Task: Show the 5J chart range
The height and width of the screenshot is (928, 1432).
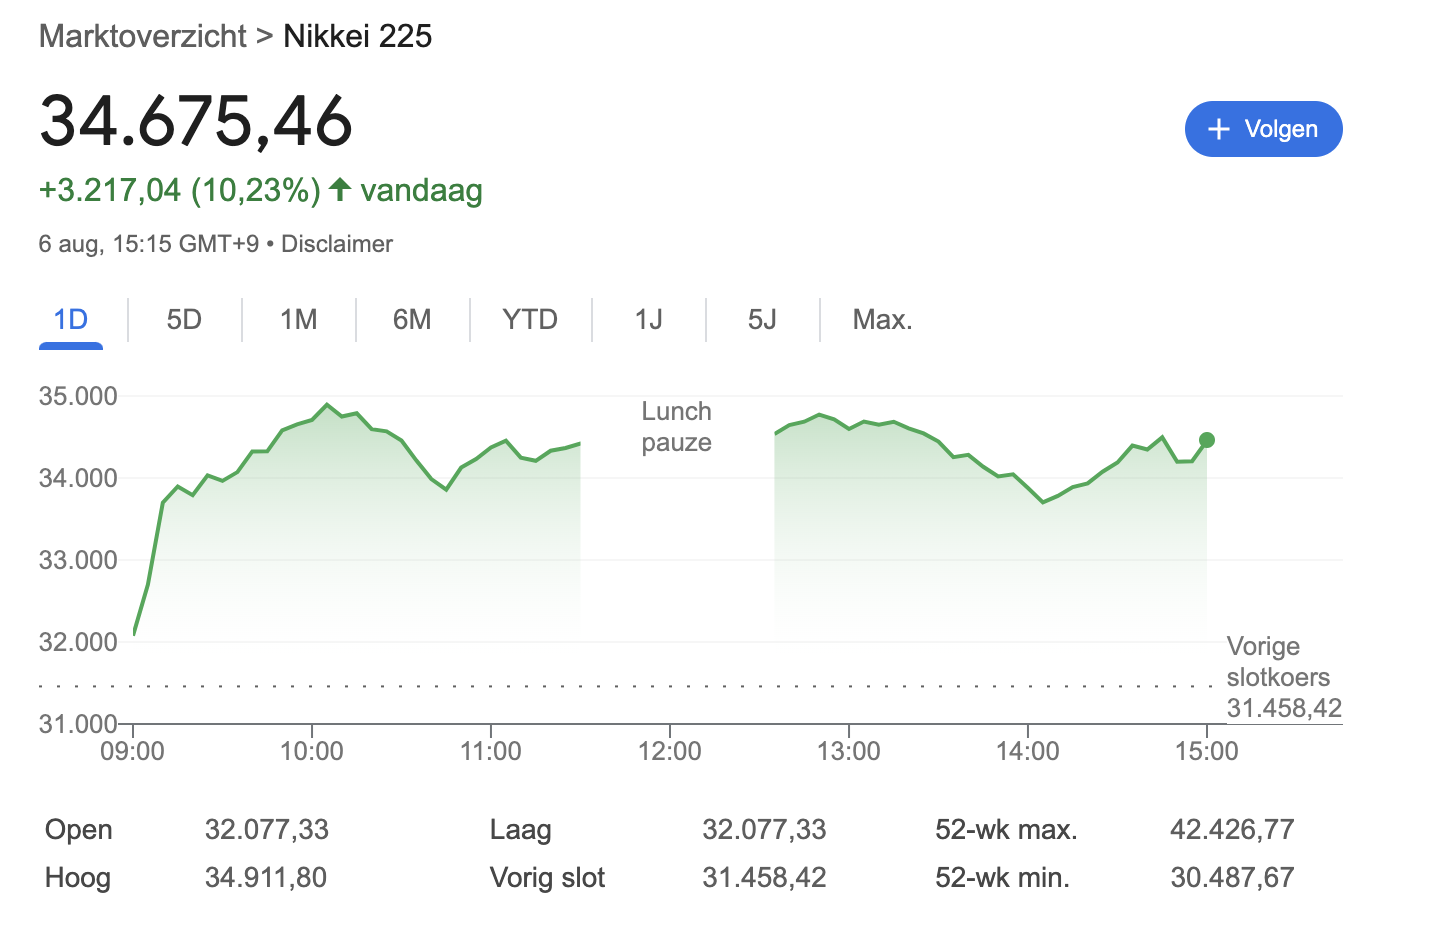Action: pyautogui.click(x=762, y=320)
